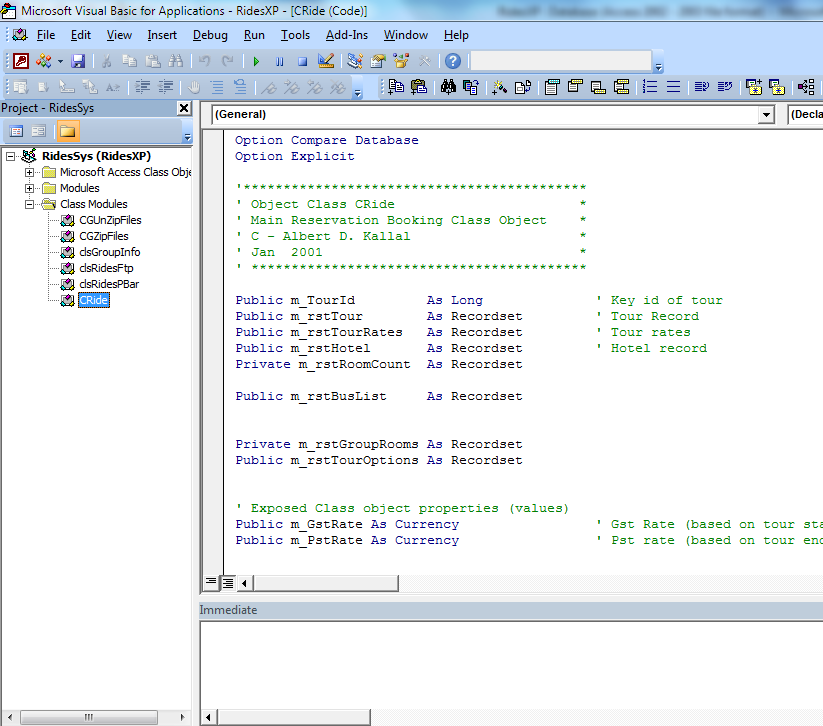Viewport: 823px width, 726px height.
Task: Select the clsGroupInfo class module
Action: pos(110,252)
